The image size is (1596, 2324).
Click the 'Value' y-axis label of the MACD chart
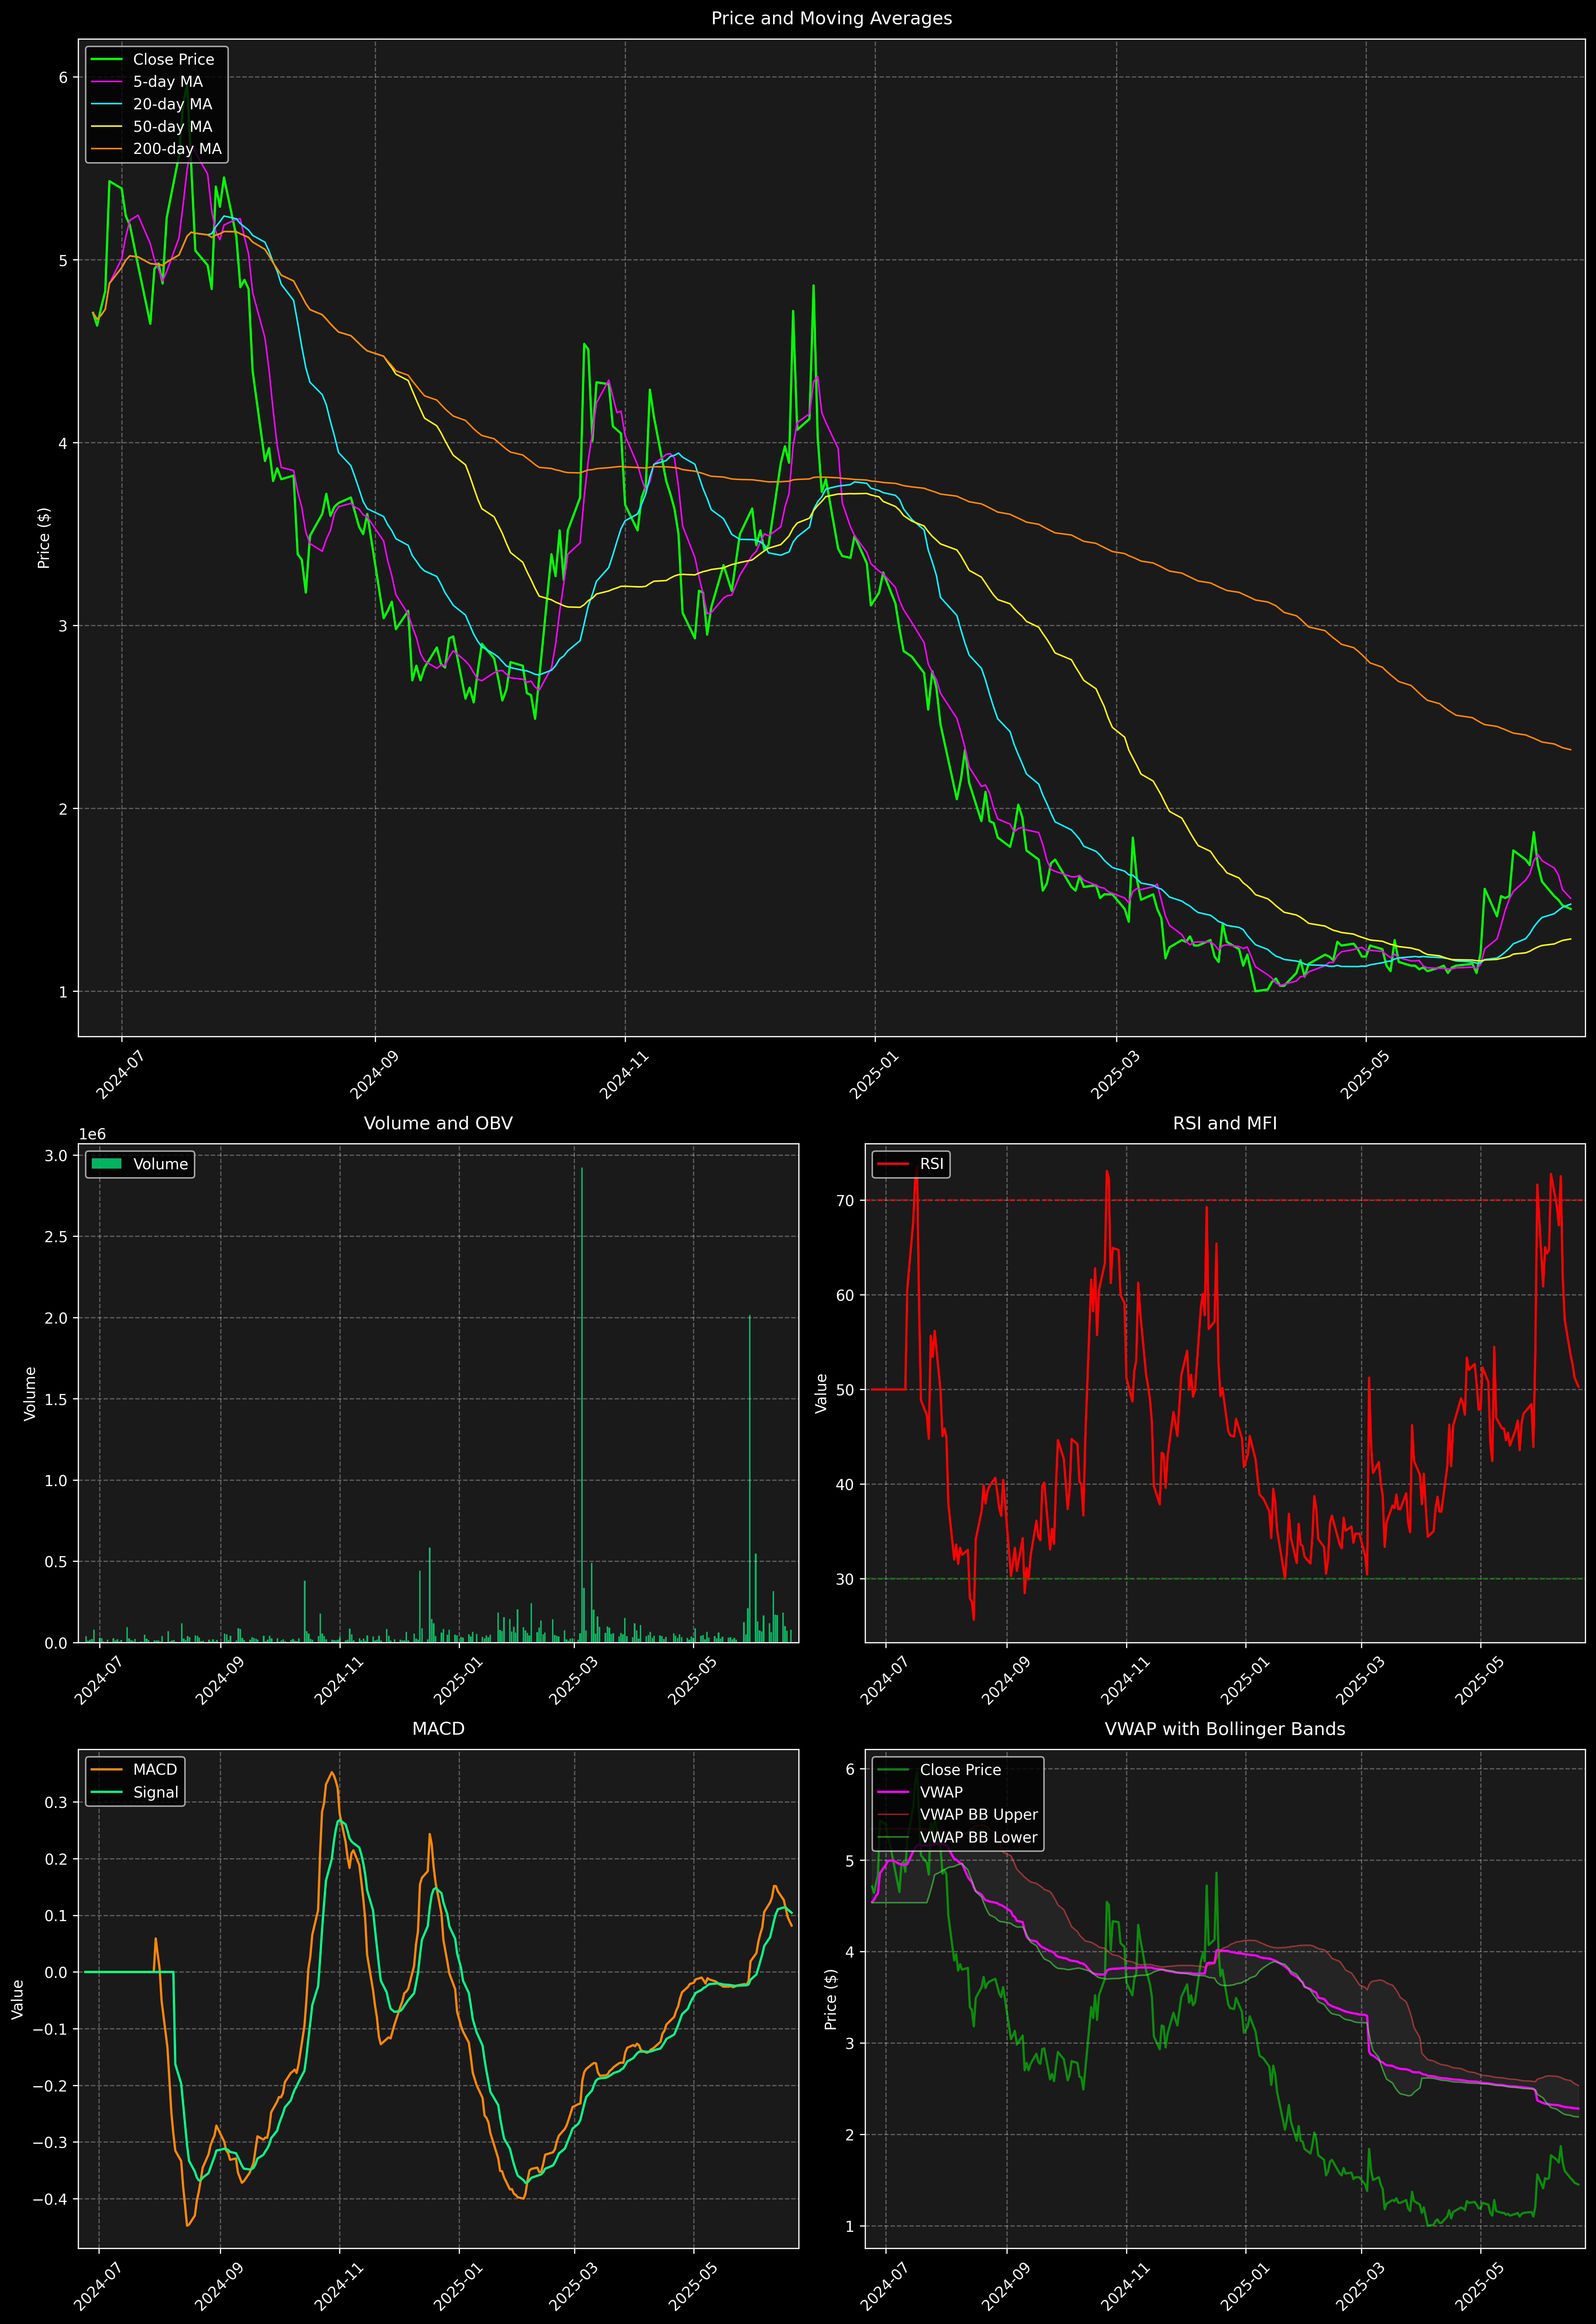18,1999
